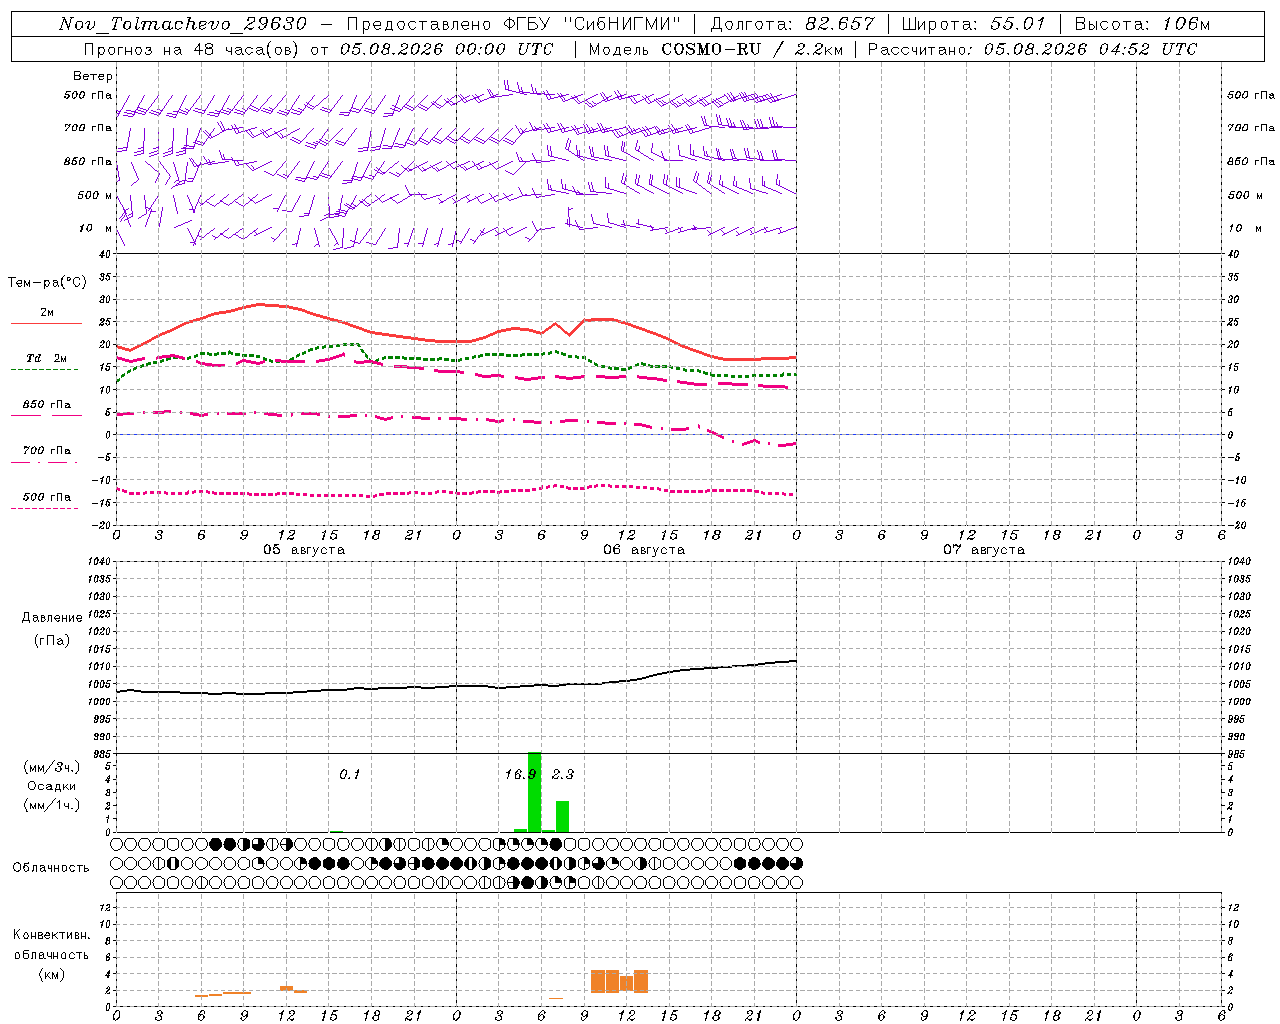Image resolution: width=1280 pixels, height=1024 pixels.
Task: Click the Ветер wind panel label
Action: pyautogui.click(x=93, y=76)
